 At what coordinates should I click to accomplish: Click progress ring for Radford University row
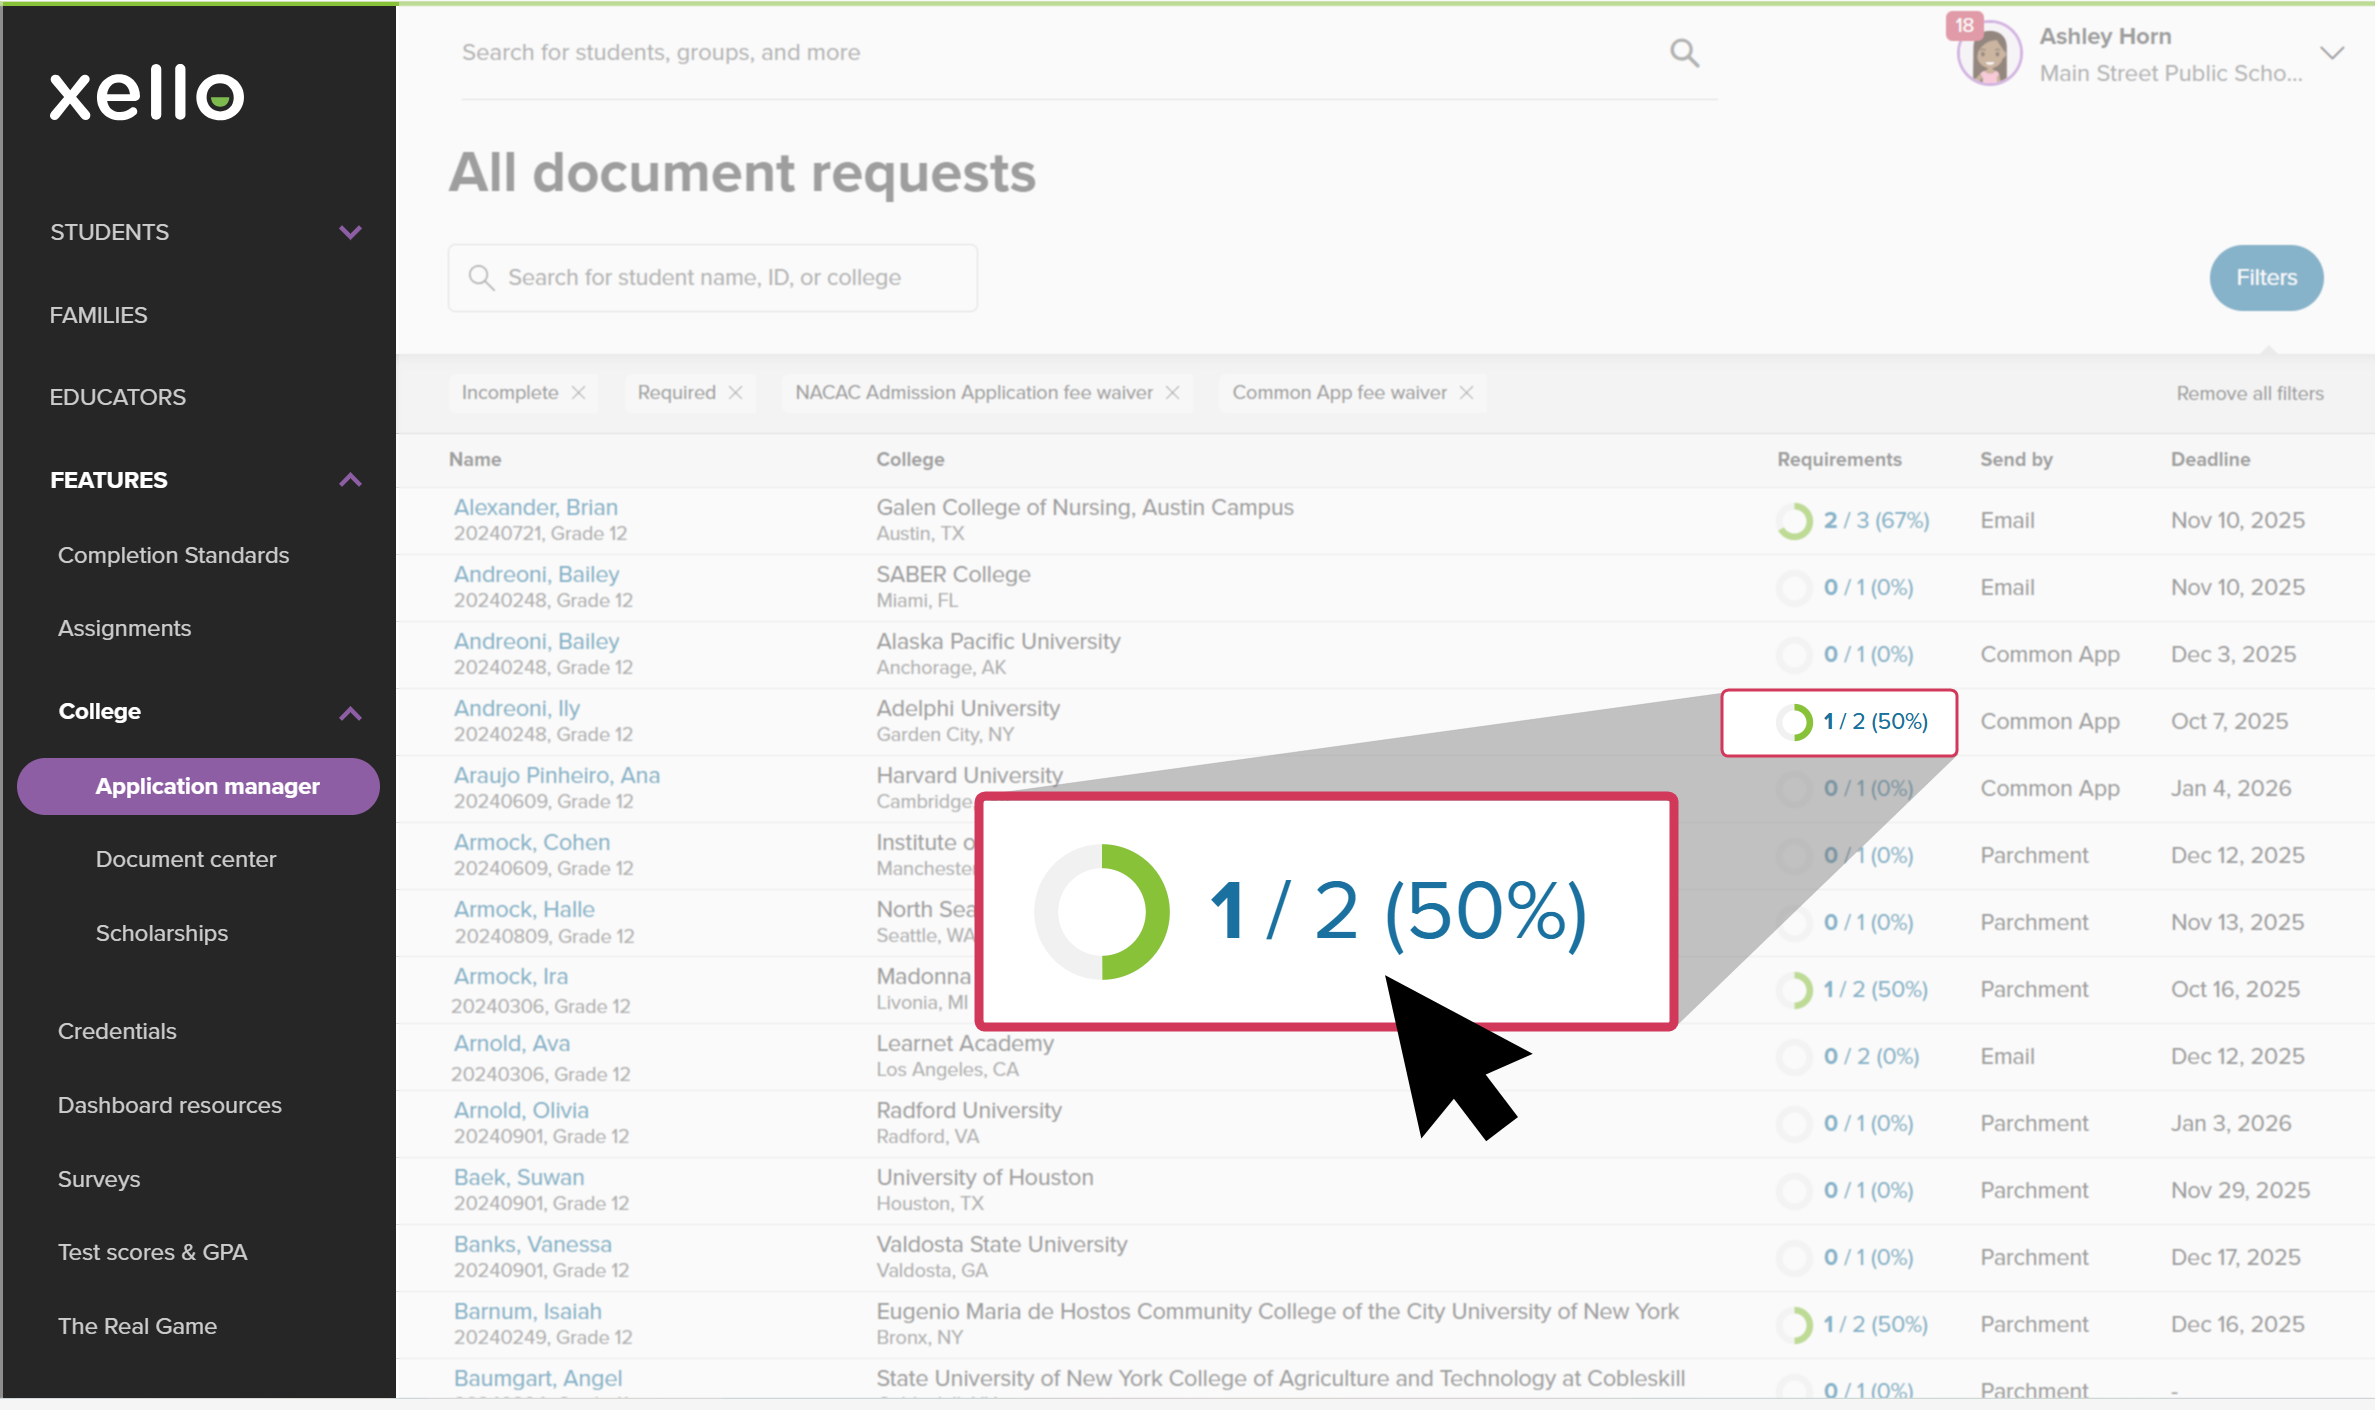pos(1794,1124)
